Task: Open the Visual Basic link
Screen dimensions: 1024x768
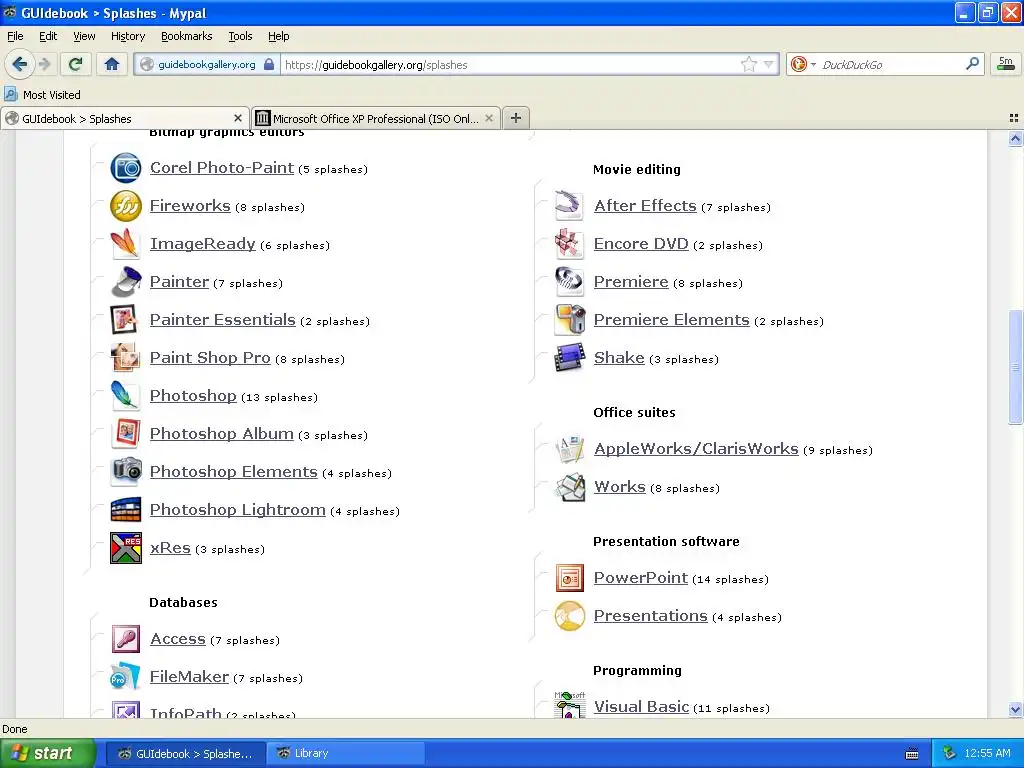Action: coord(641,706)
